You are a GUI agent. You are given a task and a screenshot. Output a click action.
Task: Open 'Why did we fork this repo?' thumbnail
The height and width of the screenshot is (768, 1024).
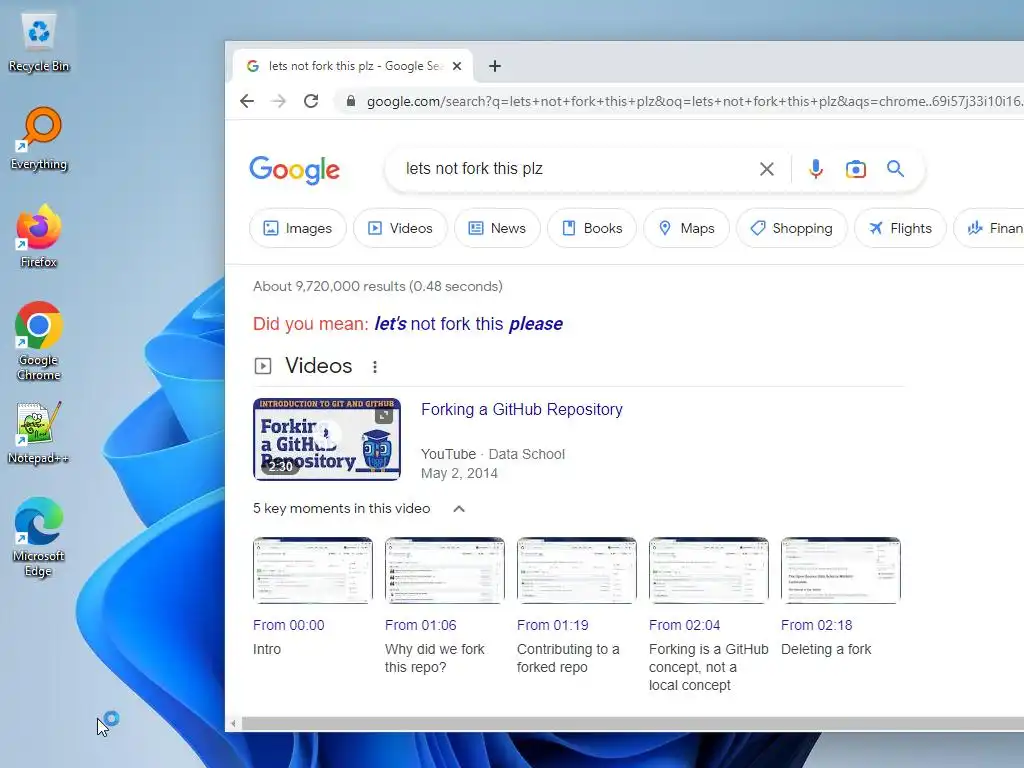pos(445,570)
